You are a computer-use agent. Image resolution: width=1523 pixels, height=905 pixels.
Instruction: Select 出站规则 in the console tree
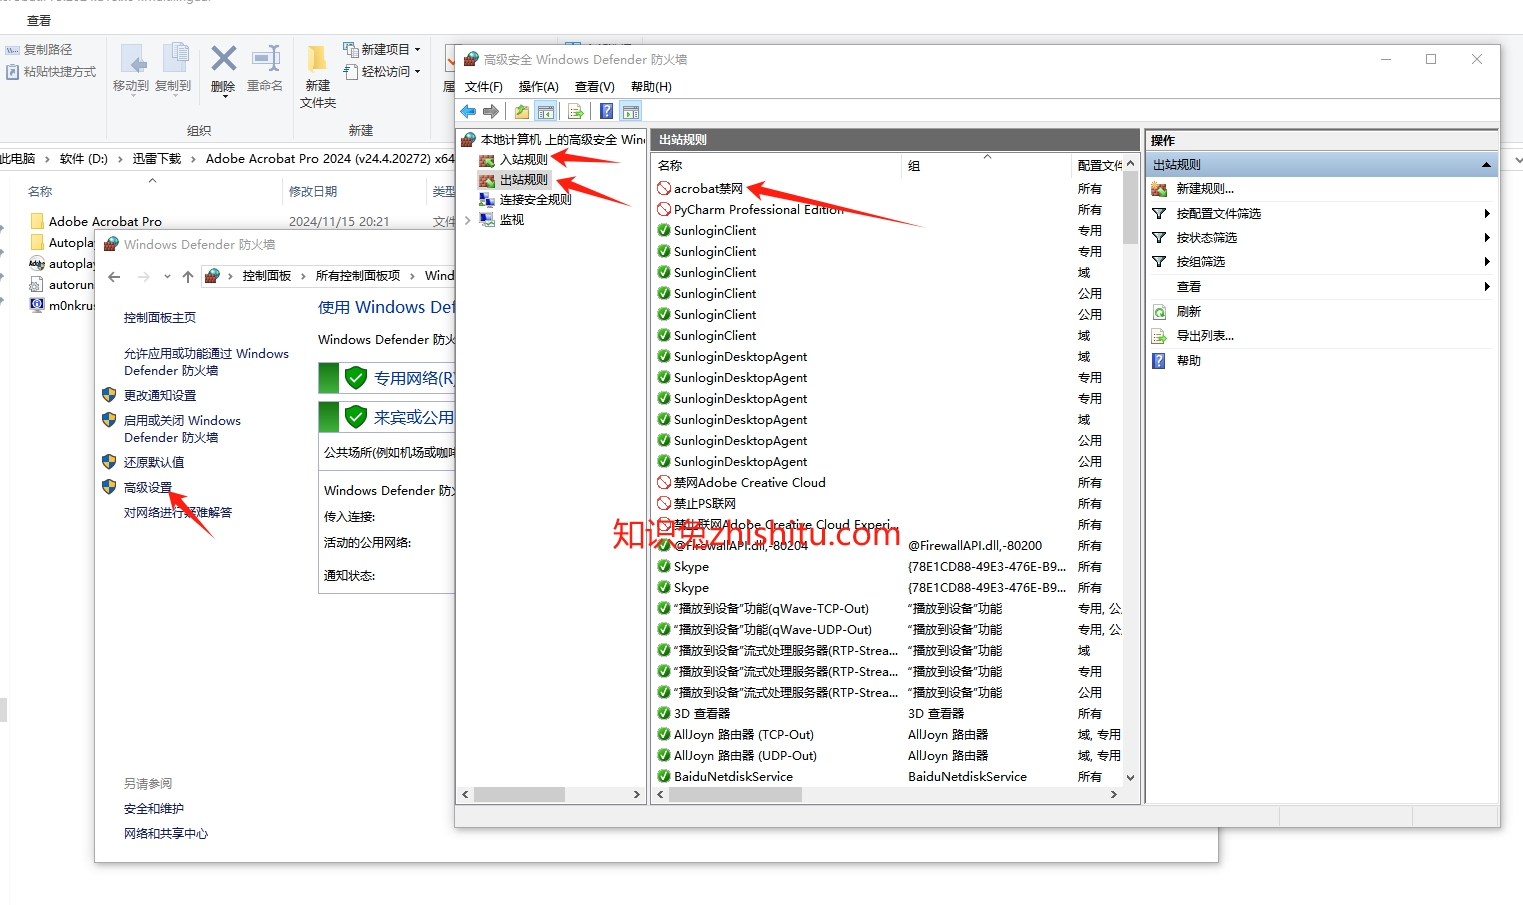pos(523,180)
